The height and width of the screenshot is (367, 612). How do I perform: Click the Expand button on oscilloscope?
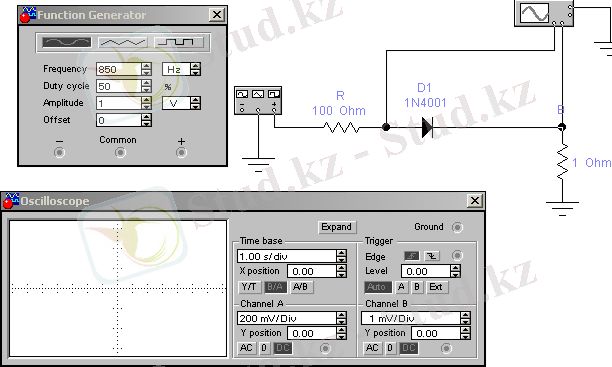(x=336, y=227)
